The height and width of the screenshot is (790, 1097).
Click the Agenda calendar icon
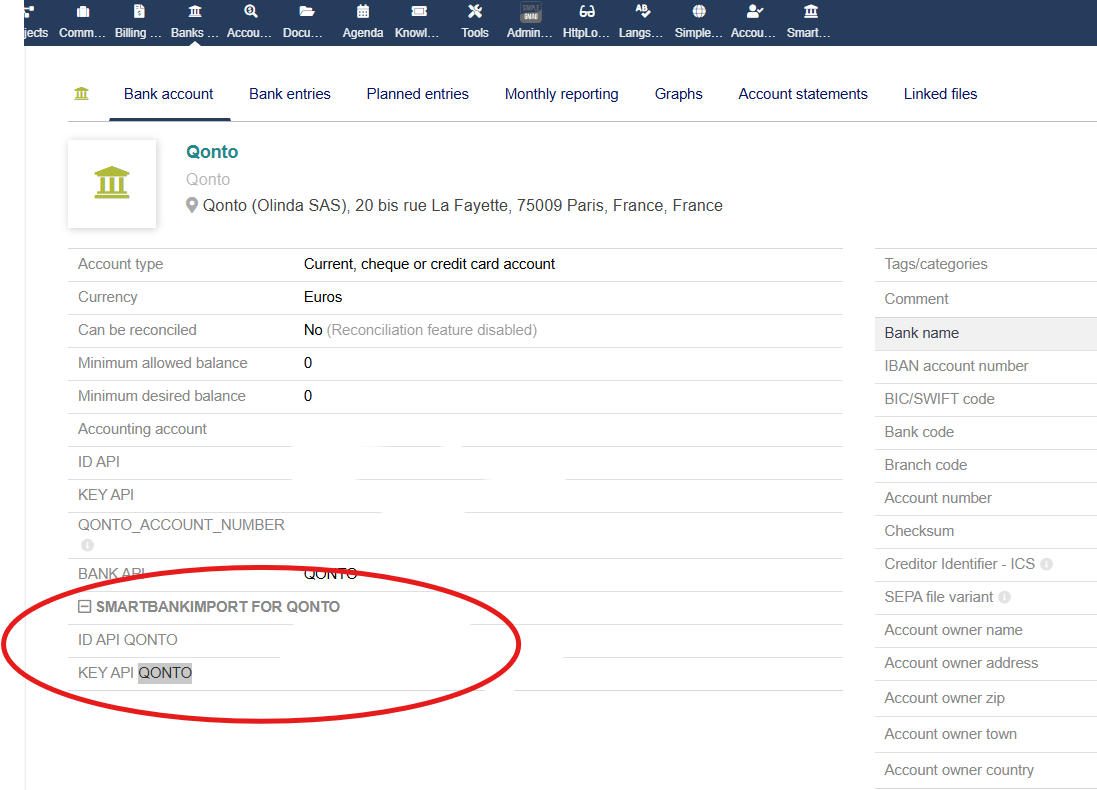[x=362, y=12]
